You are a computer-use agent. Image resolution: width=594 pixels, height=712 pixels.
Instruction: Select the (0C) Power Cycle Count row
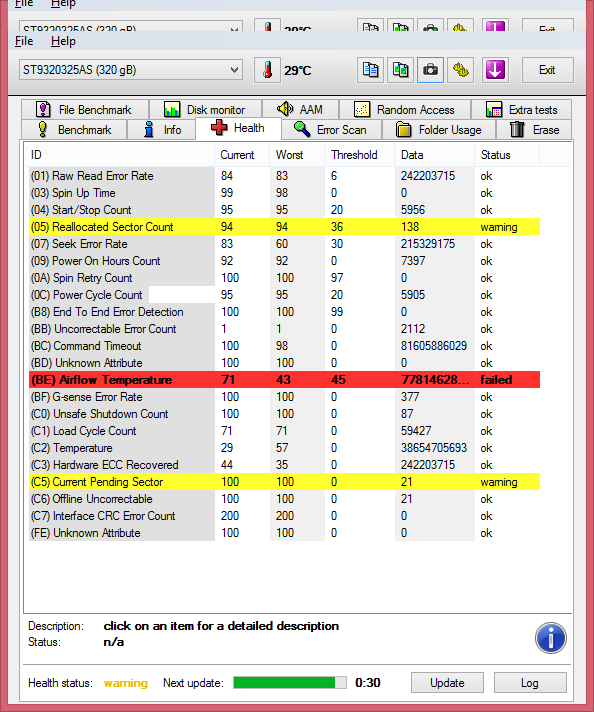(285, 295)
